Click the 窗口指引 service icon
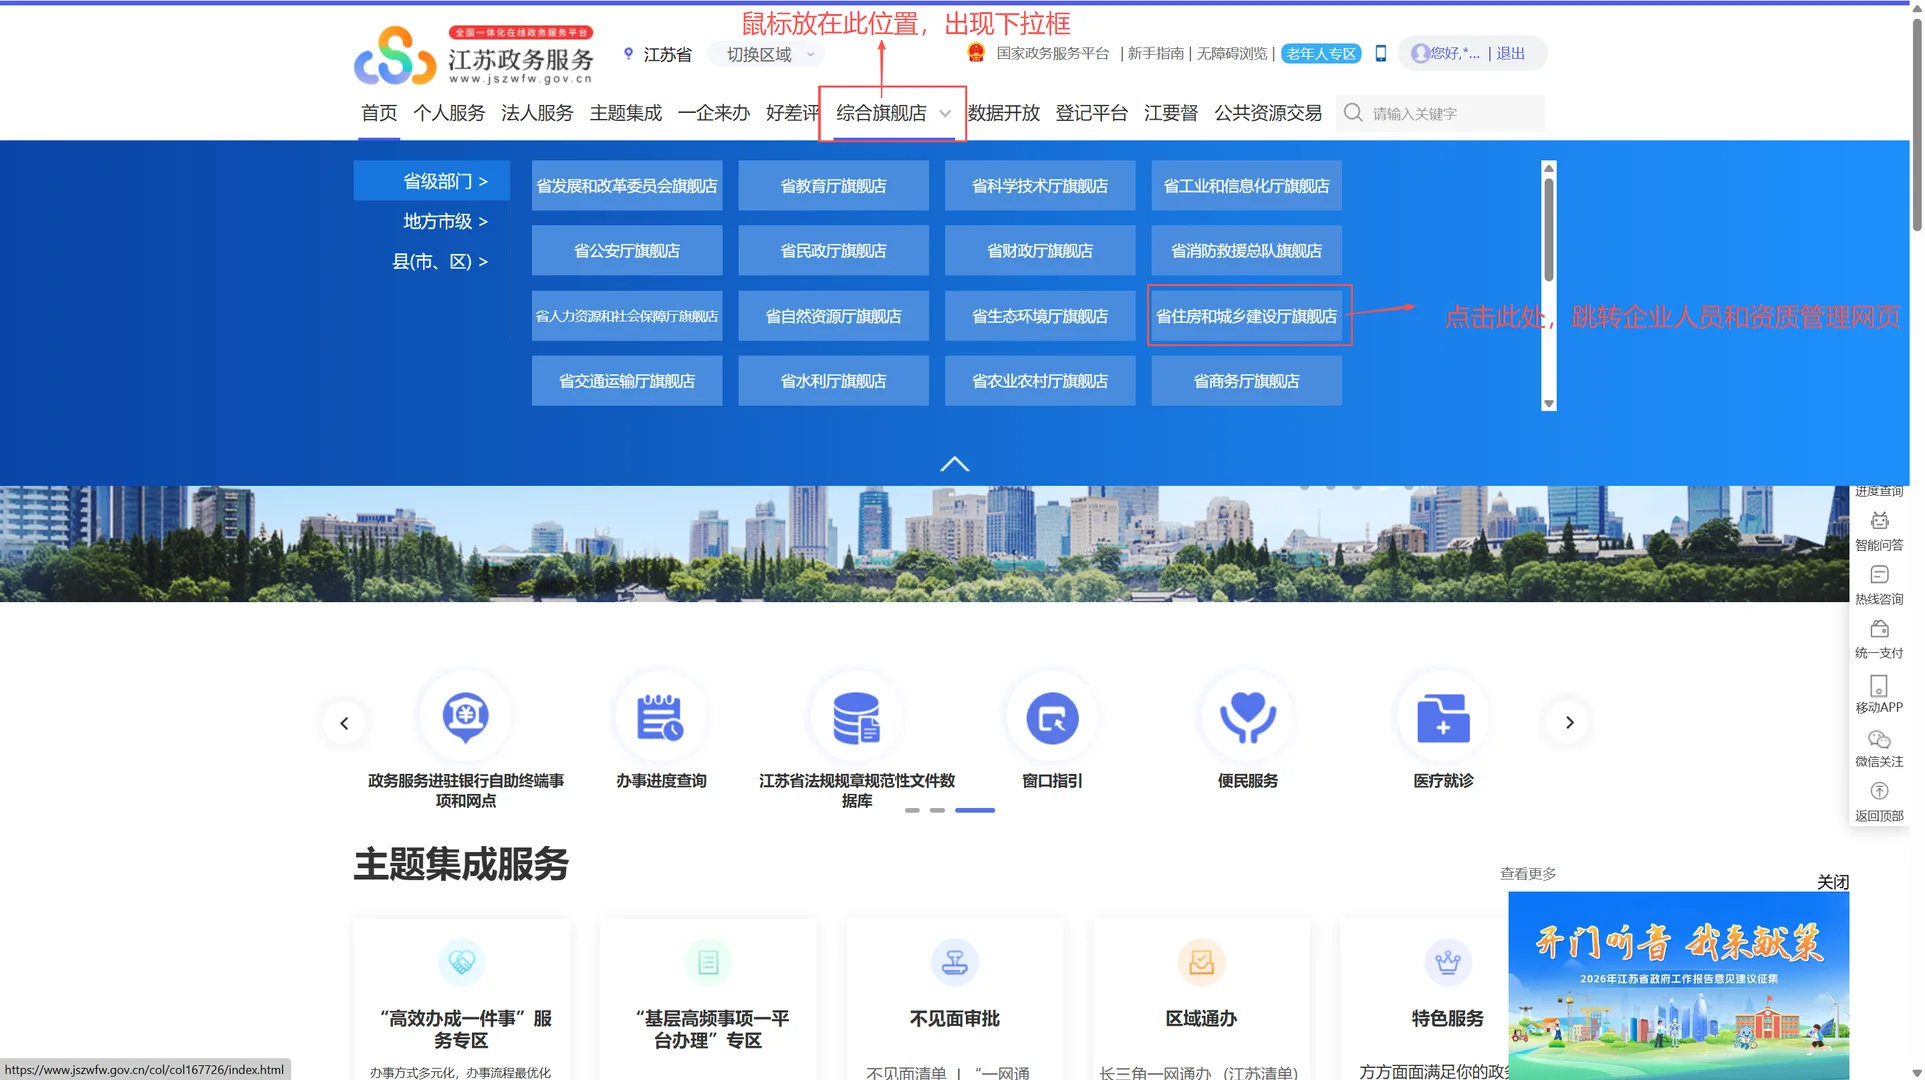Screen dimensions: 1925x1080 [x=1052, y=717]
